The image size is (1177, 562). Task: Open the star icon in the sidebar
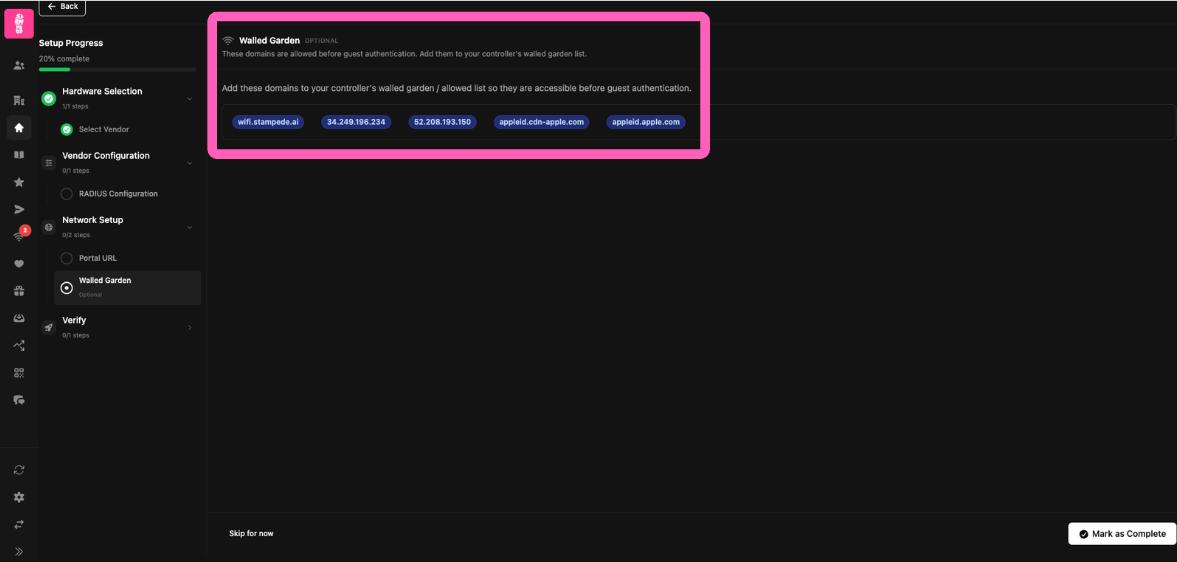pyautogui.click(x=19, y=182)
